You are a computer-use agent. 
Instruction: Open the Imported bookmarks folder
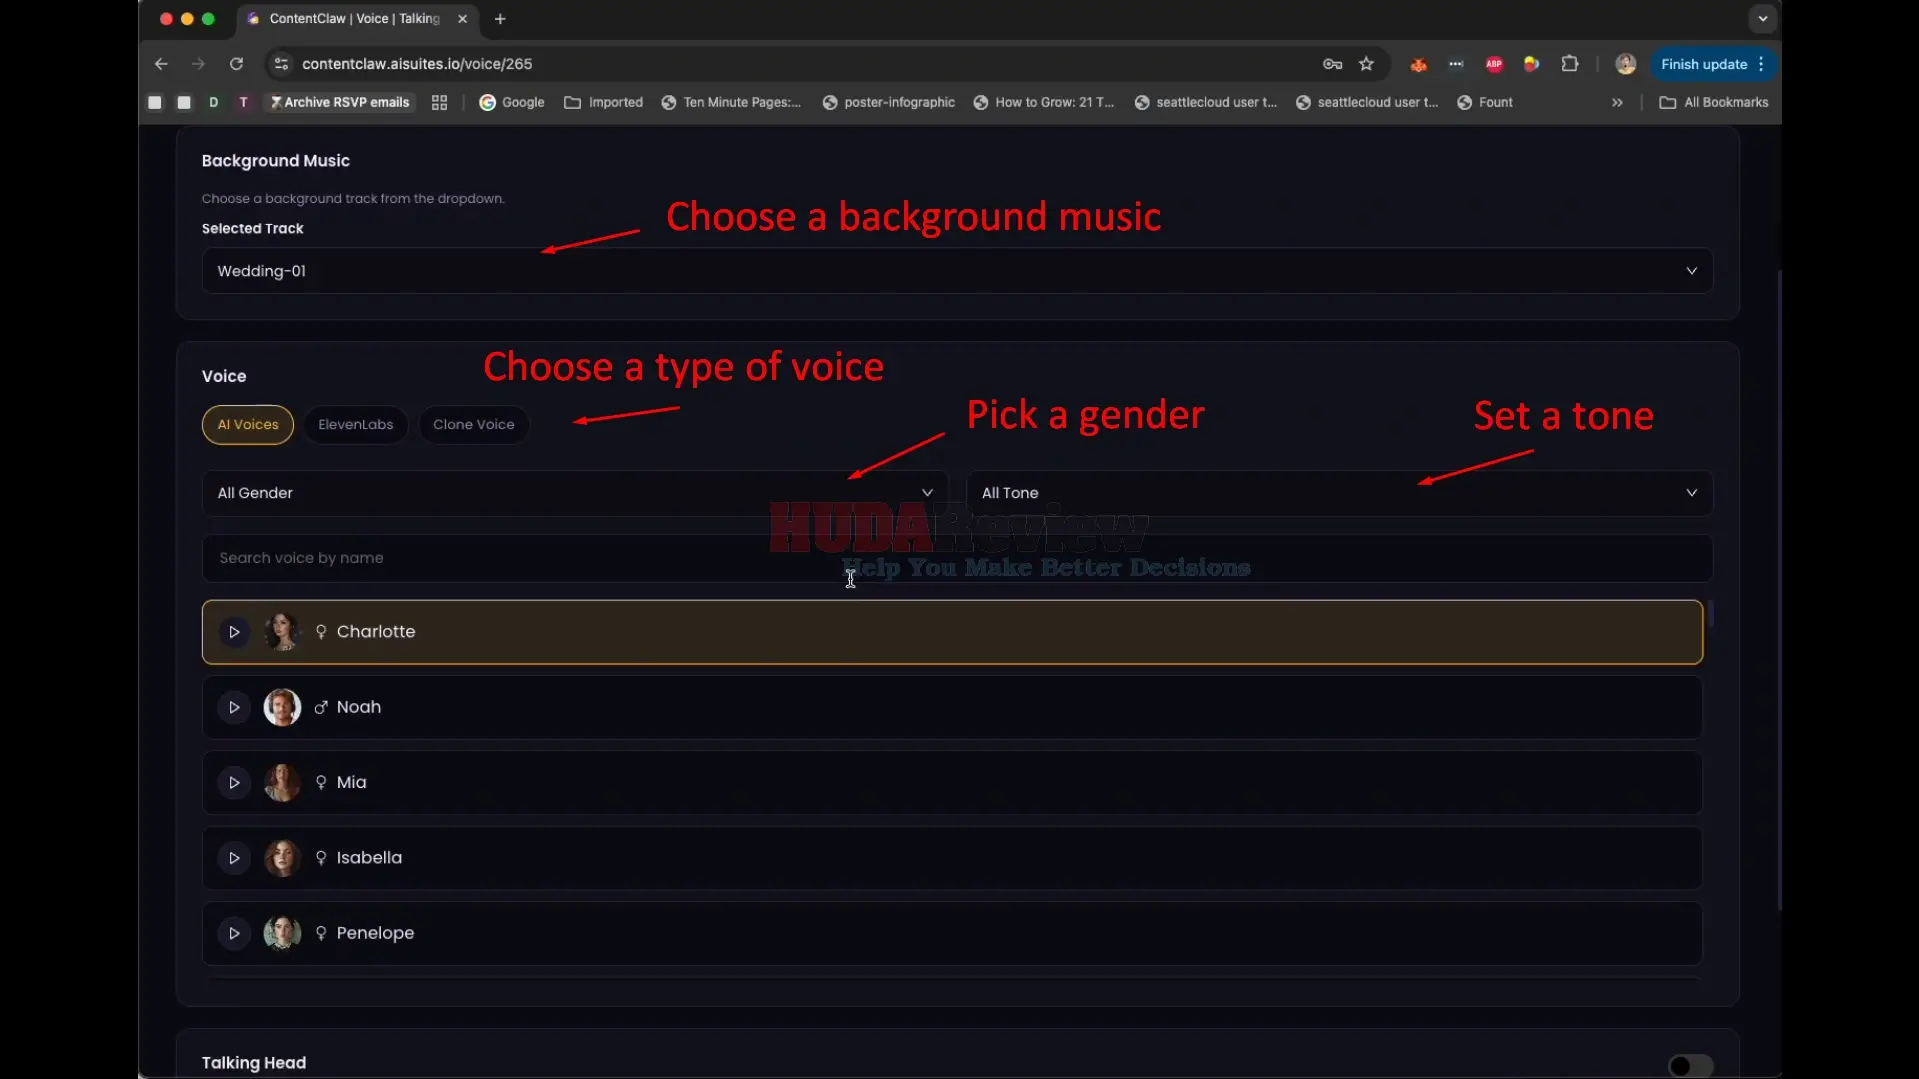tap(604, 102)
